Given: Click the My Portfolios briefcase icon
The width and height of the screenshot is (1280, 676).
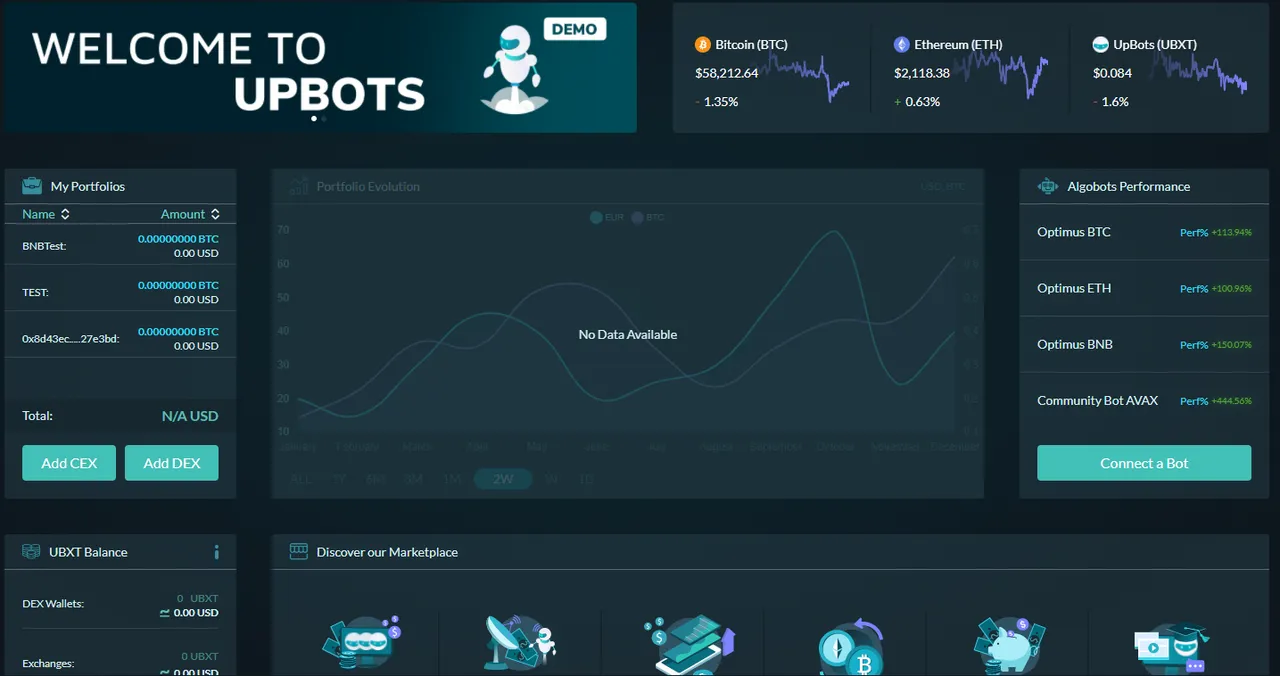Looking at the screenshot, I should [x=32, y=186].
